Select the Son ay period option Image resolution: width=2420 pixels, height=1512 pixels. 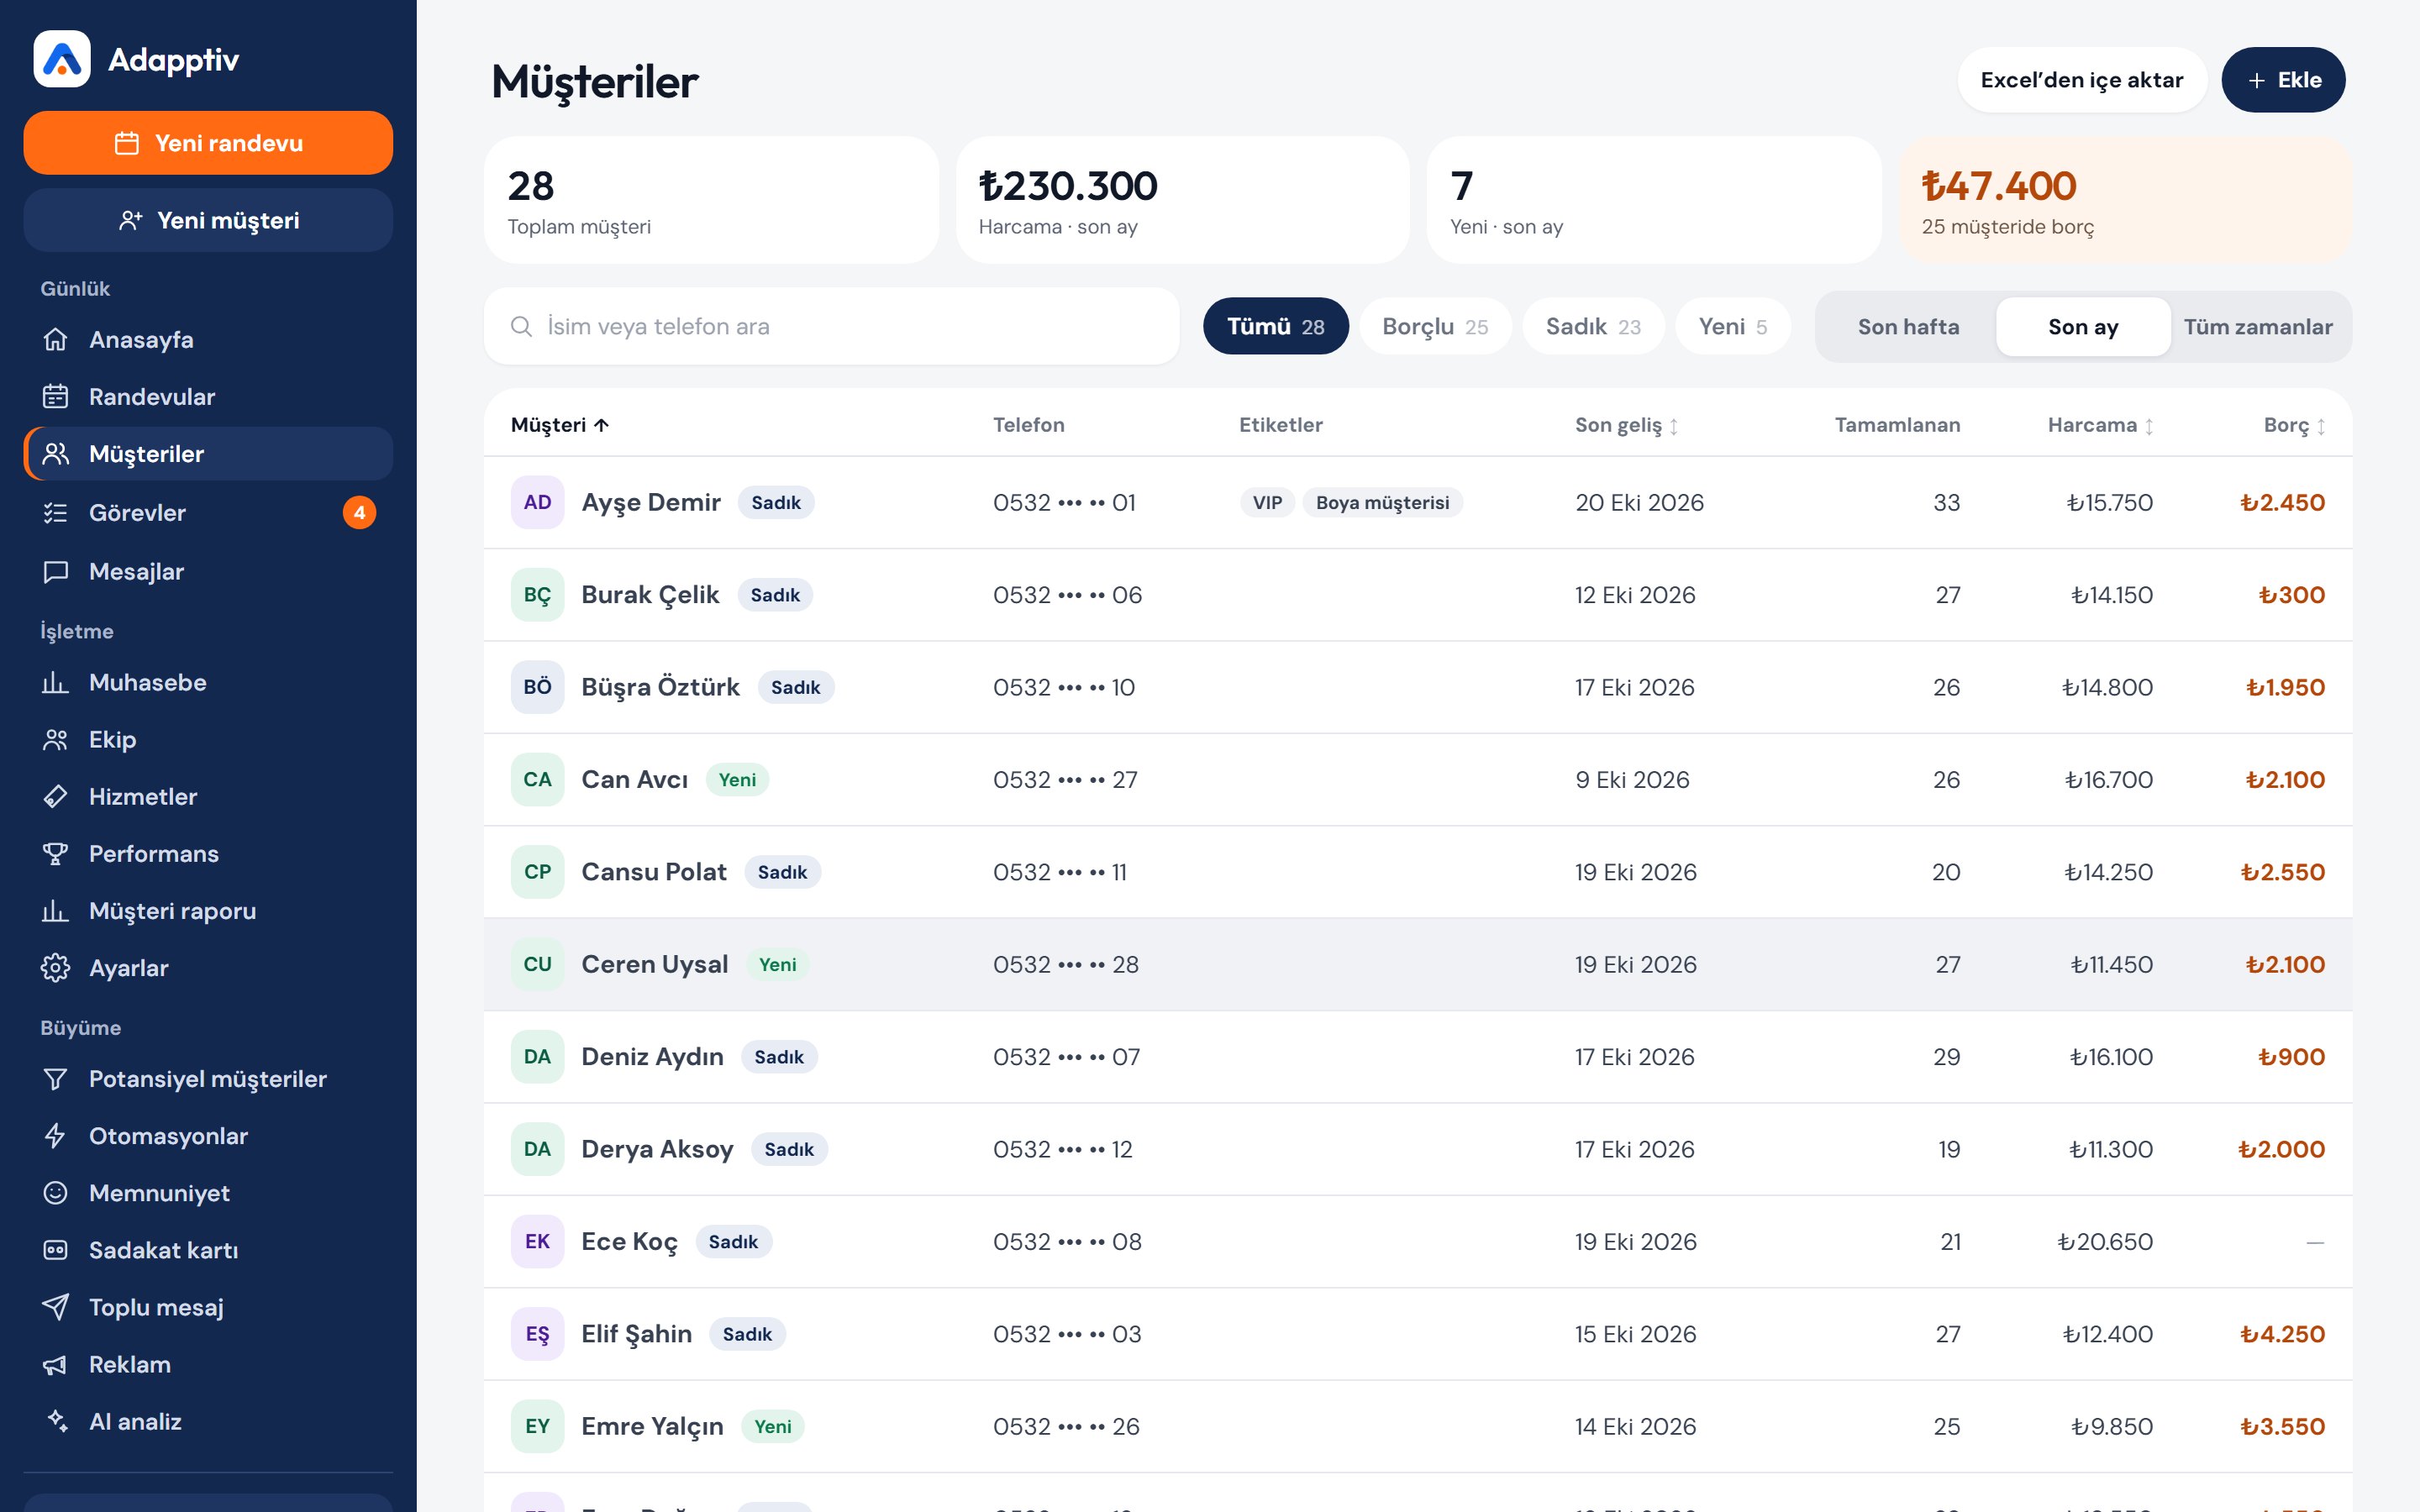pyautogui.click(x=2083, y=326)
